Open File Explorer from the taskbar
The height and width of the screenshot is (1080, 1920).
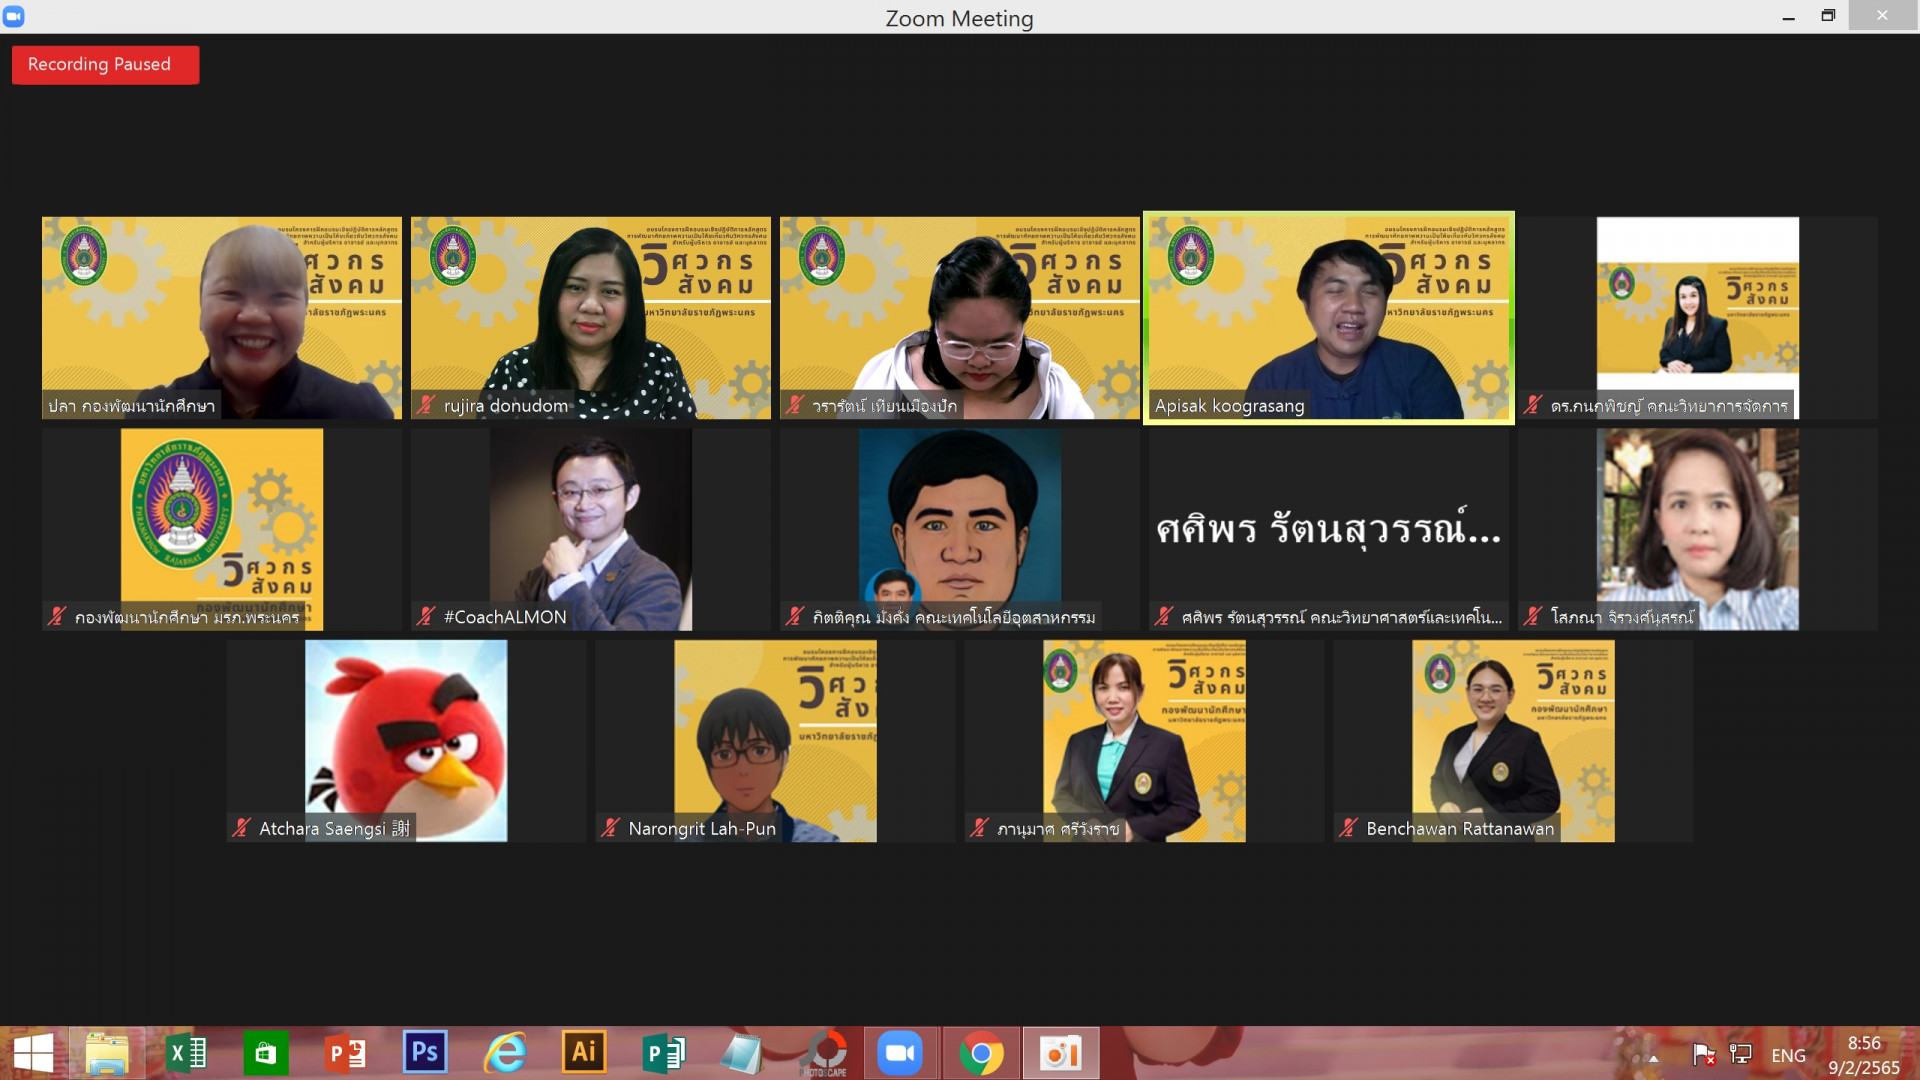coord(107,1053)
